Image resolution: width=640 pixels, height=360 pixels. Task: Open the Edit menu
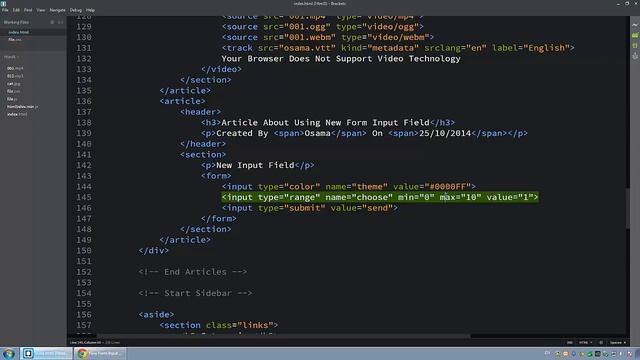pyautogui.click(x=16, y=10)
